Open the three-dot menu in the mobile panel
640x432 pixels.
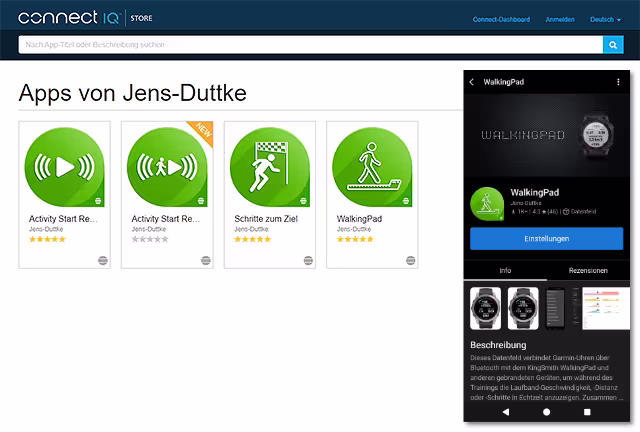click(620, 82)
